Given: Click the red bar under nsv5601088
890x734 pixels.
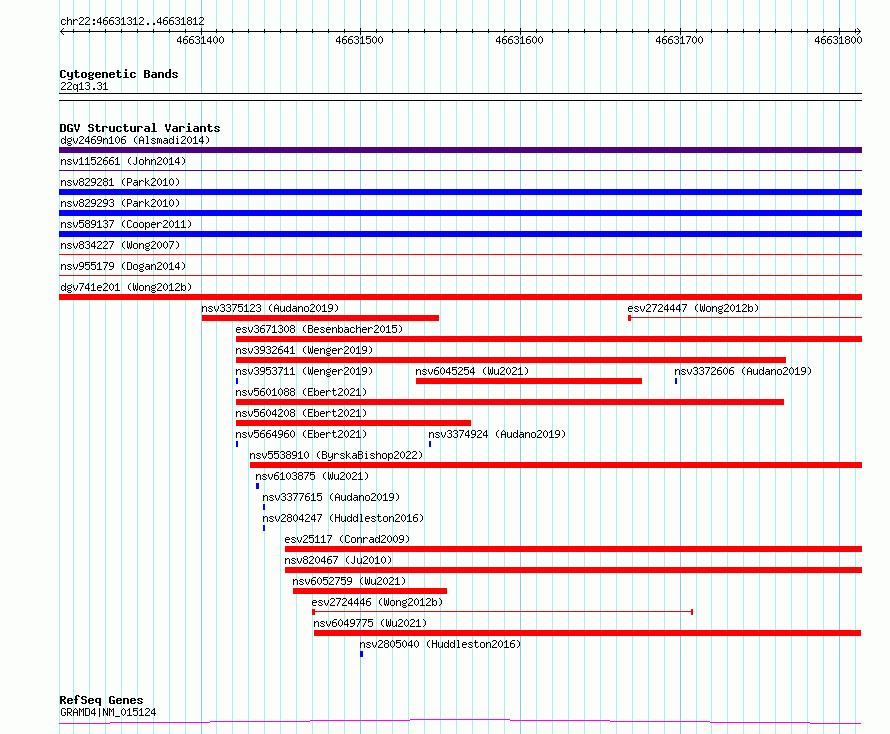Looking at the screenshot, I should click(510, 402).
